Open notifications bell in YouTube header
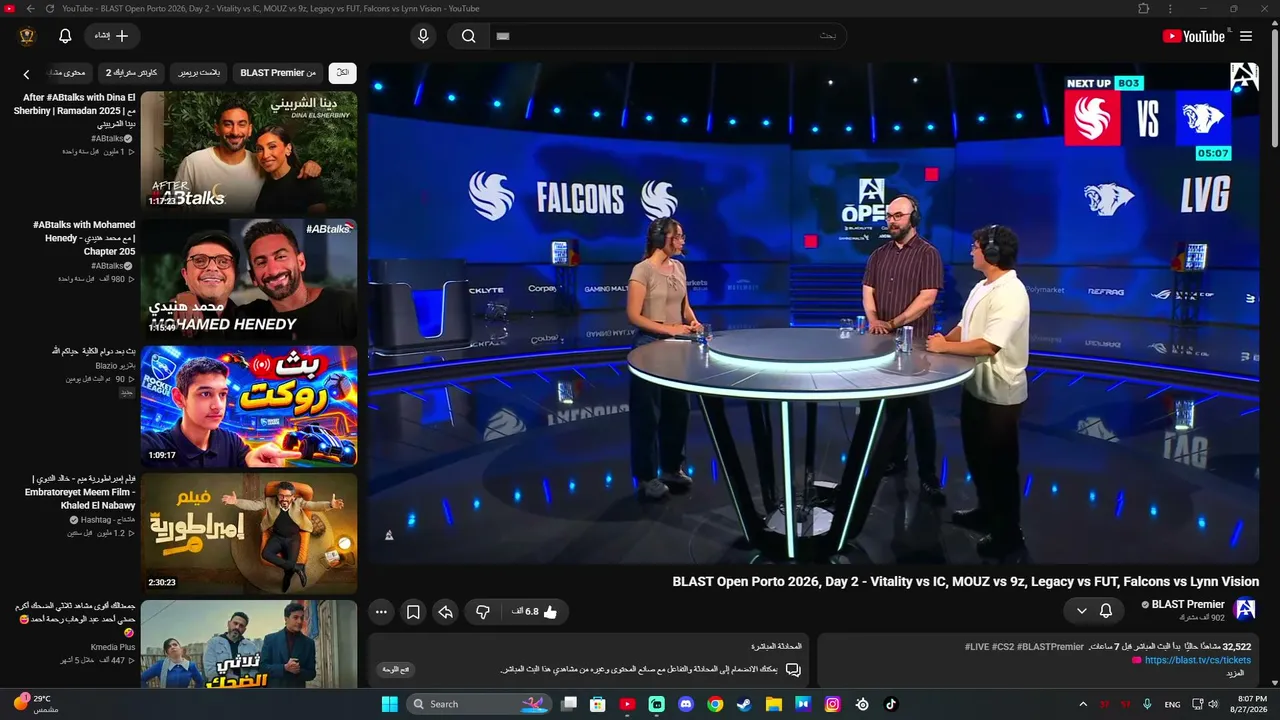The image size is (1280, 720). point(65,36)
